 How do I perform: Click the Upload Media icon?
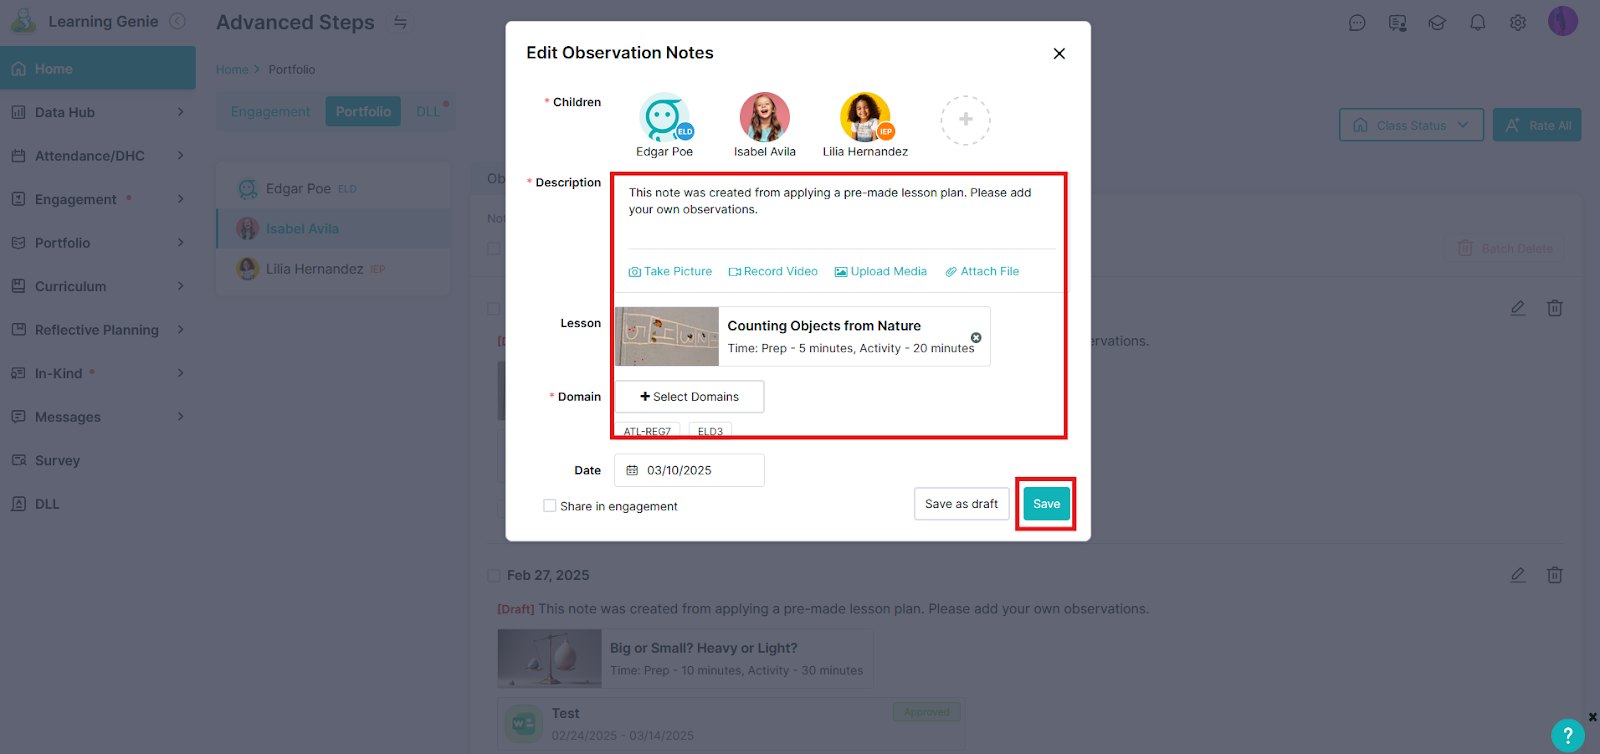(x=841, y=272)
